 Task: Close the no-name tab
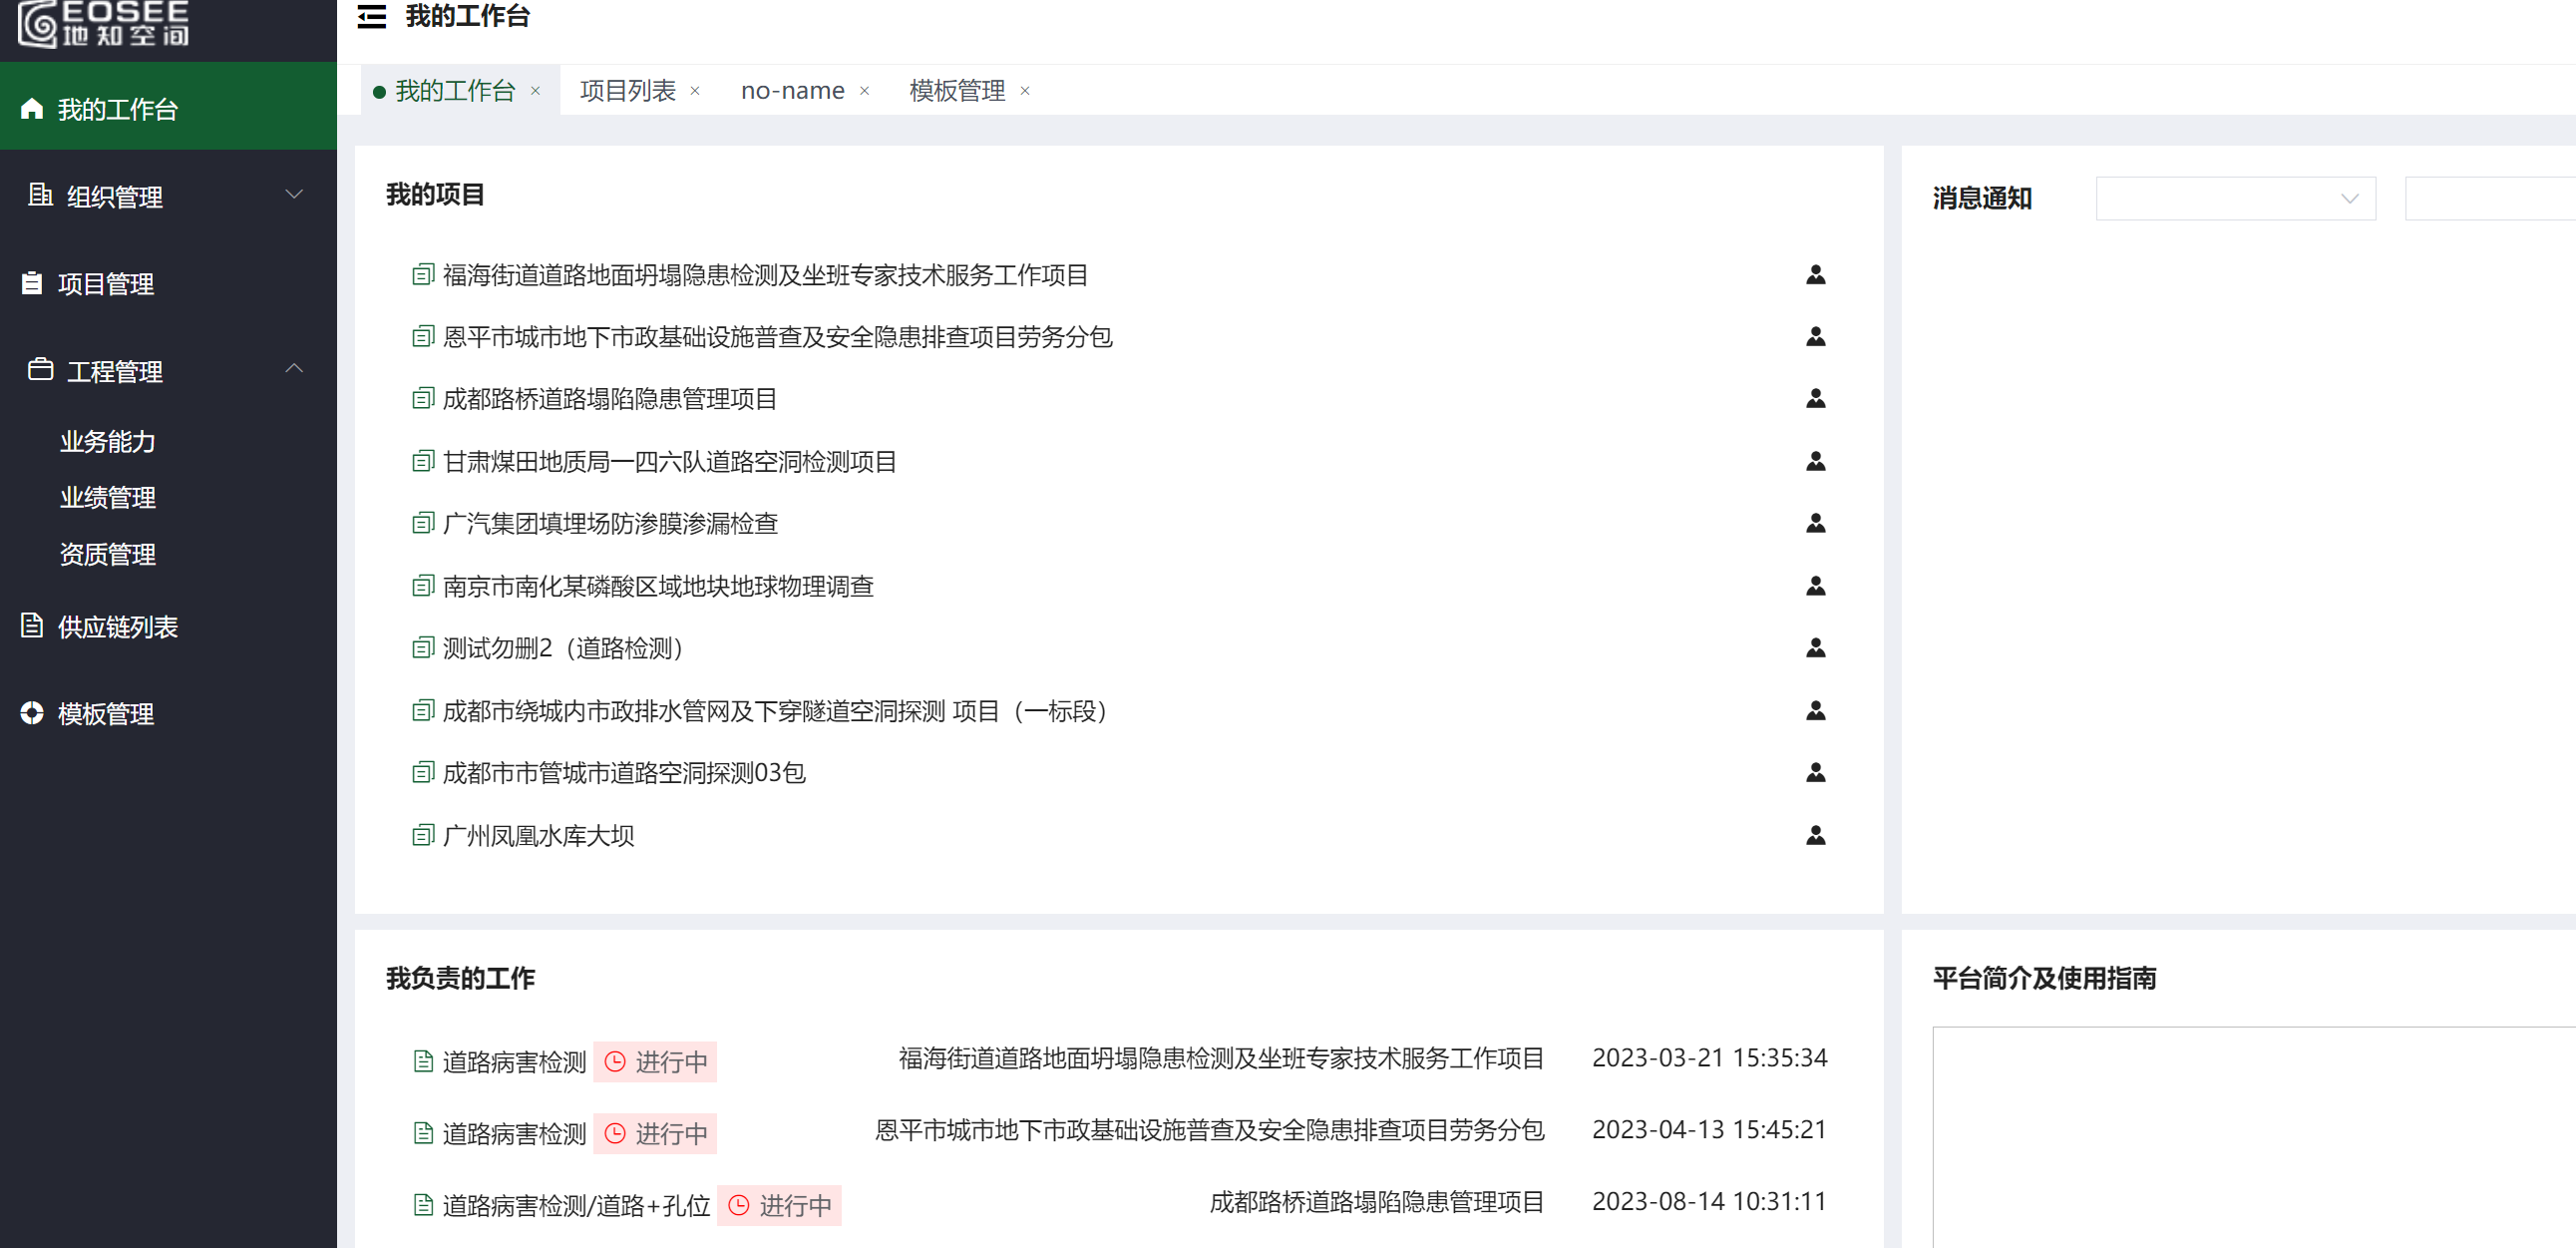tap(865, 91)
